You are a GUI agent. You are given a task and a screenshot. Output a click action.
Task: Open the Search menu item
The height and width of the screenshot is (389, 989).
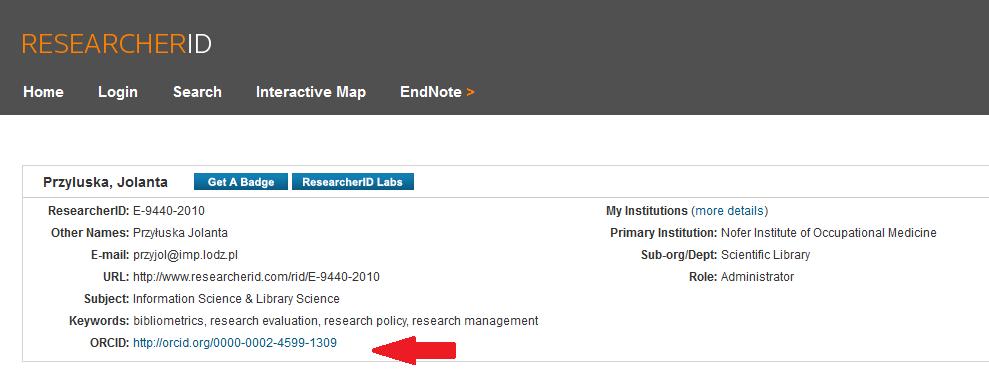pos(197,92)
